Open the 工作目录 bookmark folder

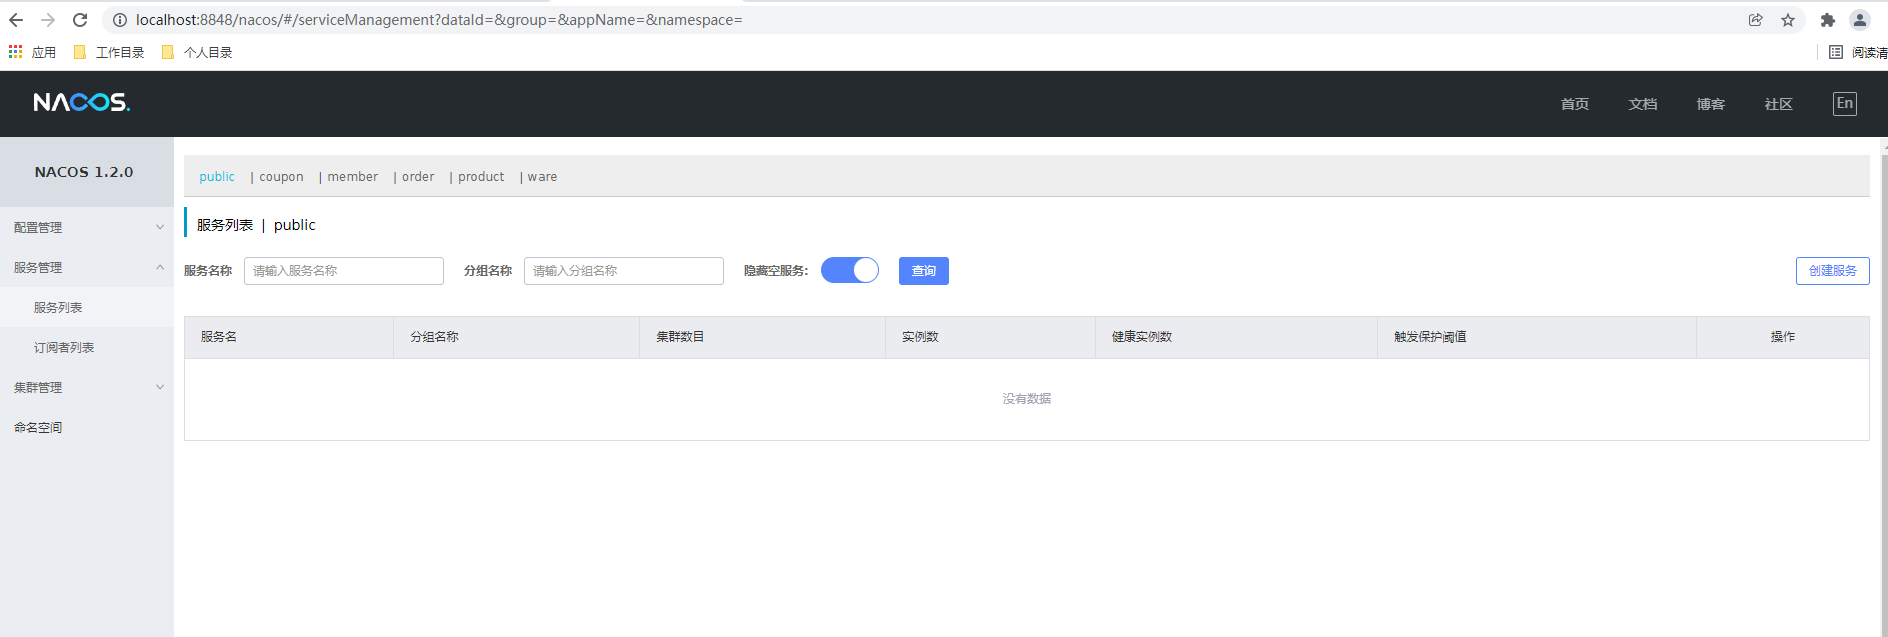click(x=109, y=52)
